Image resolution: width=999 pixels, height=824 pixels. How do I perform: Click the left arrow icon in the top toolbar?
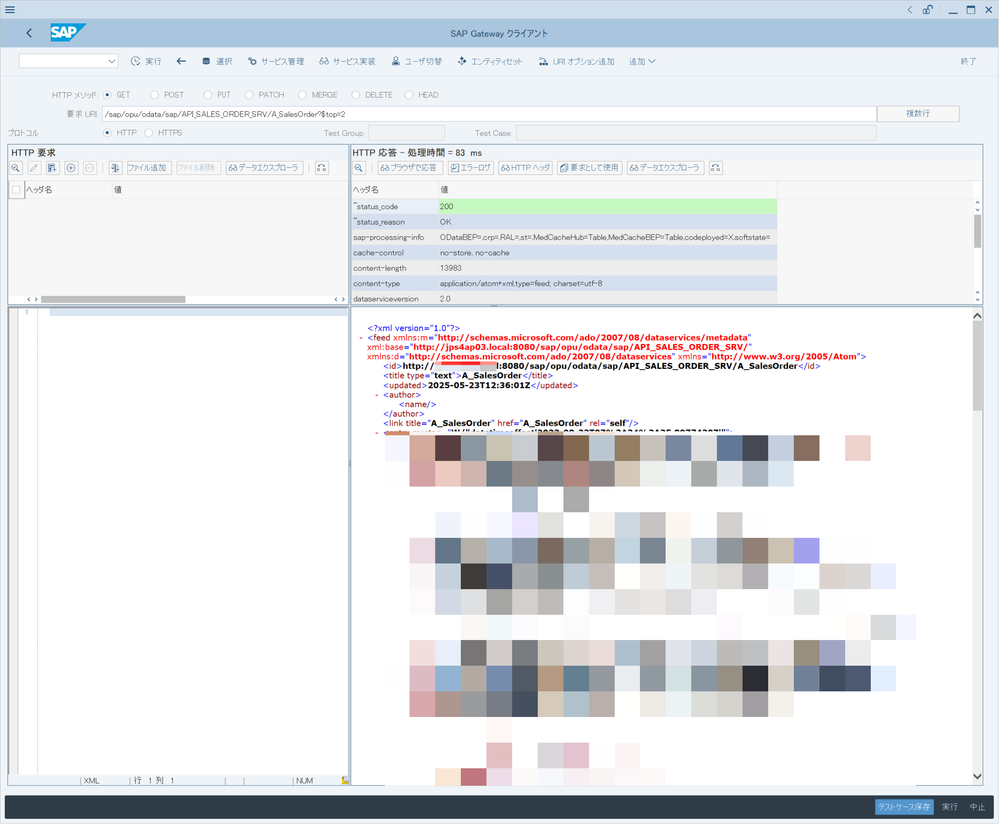pyautogui.click(x=182, y=61)
